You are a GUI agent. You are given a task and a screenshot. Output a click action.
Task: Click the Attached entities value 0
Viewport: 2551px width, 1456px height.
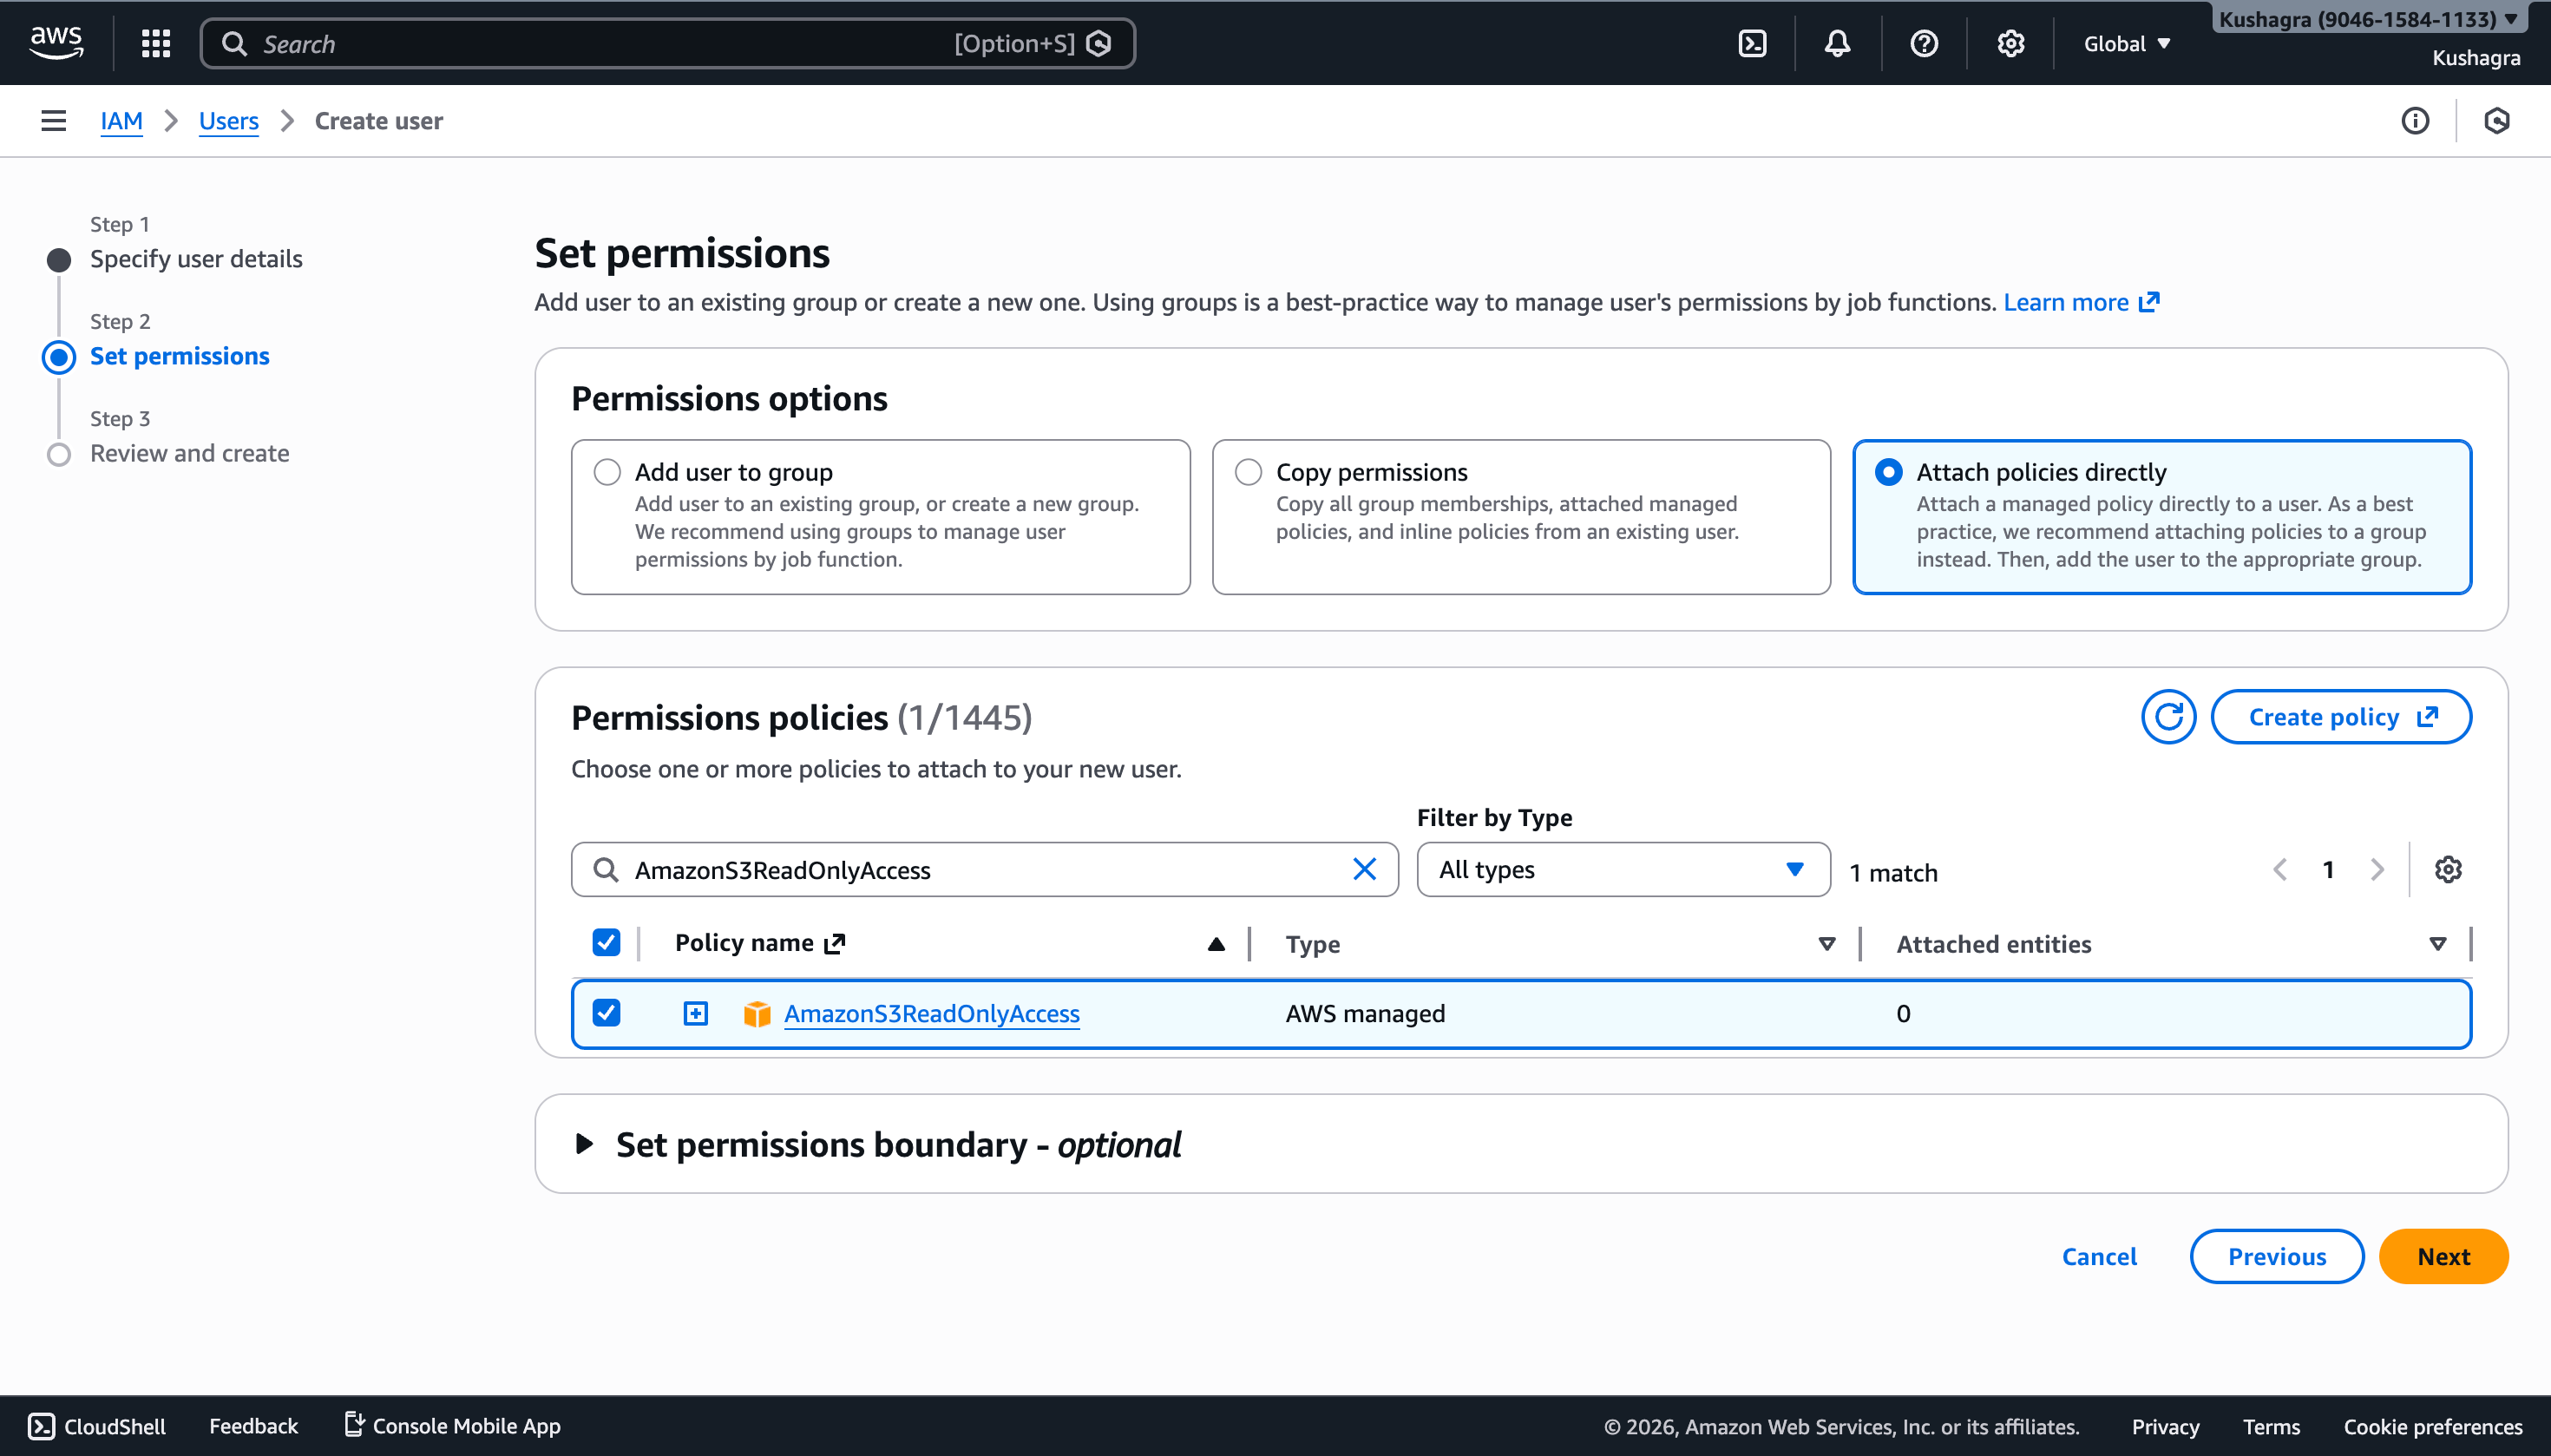(1903, 1013)
